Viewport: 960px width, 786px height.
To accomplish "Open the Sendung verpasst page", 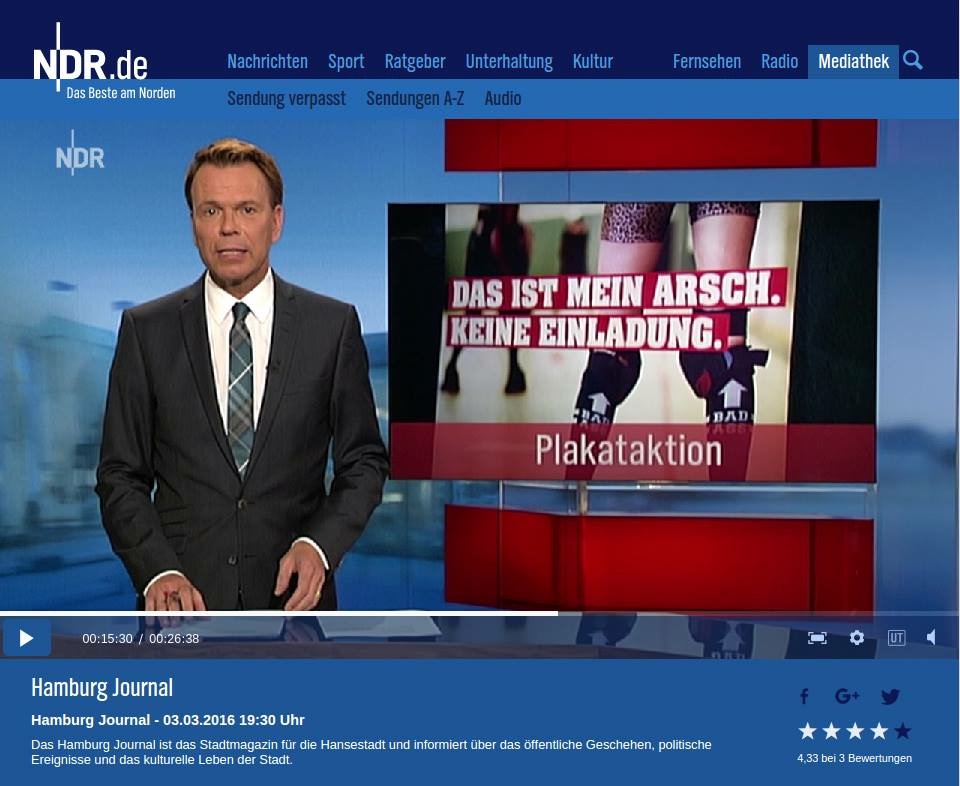I will pos(286,99).
